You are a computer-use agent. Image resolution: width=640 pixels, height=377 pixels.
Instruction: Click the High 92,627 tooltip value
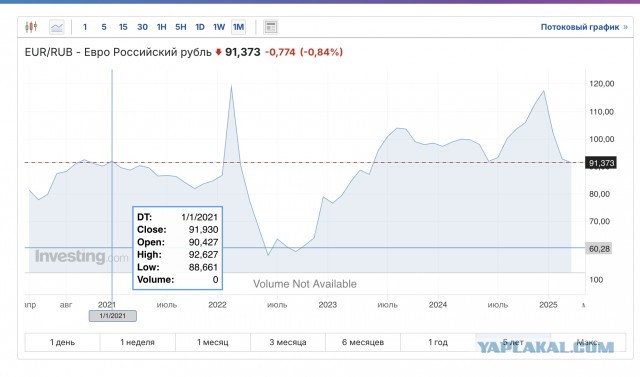[x=203, y=255]
